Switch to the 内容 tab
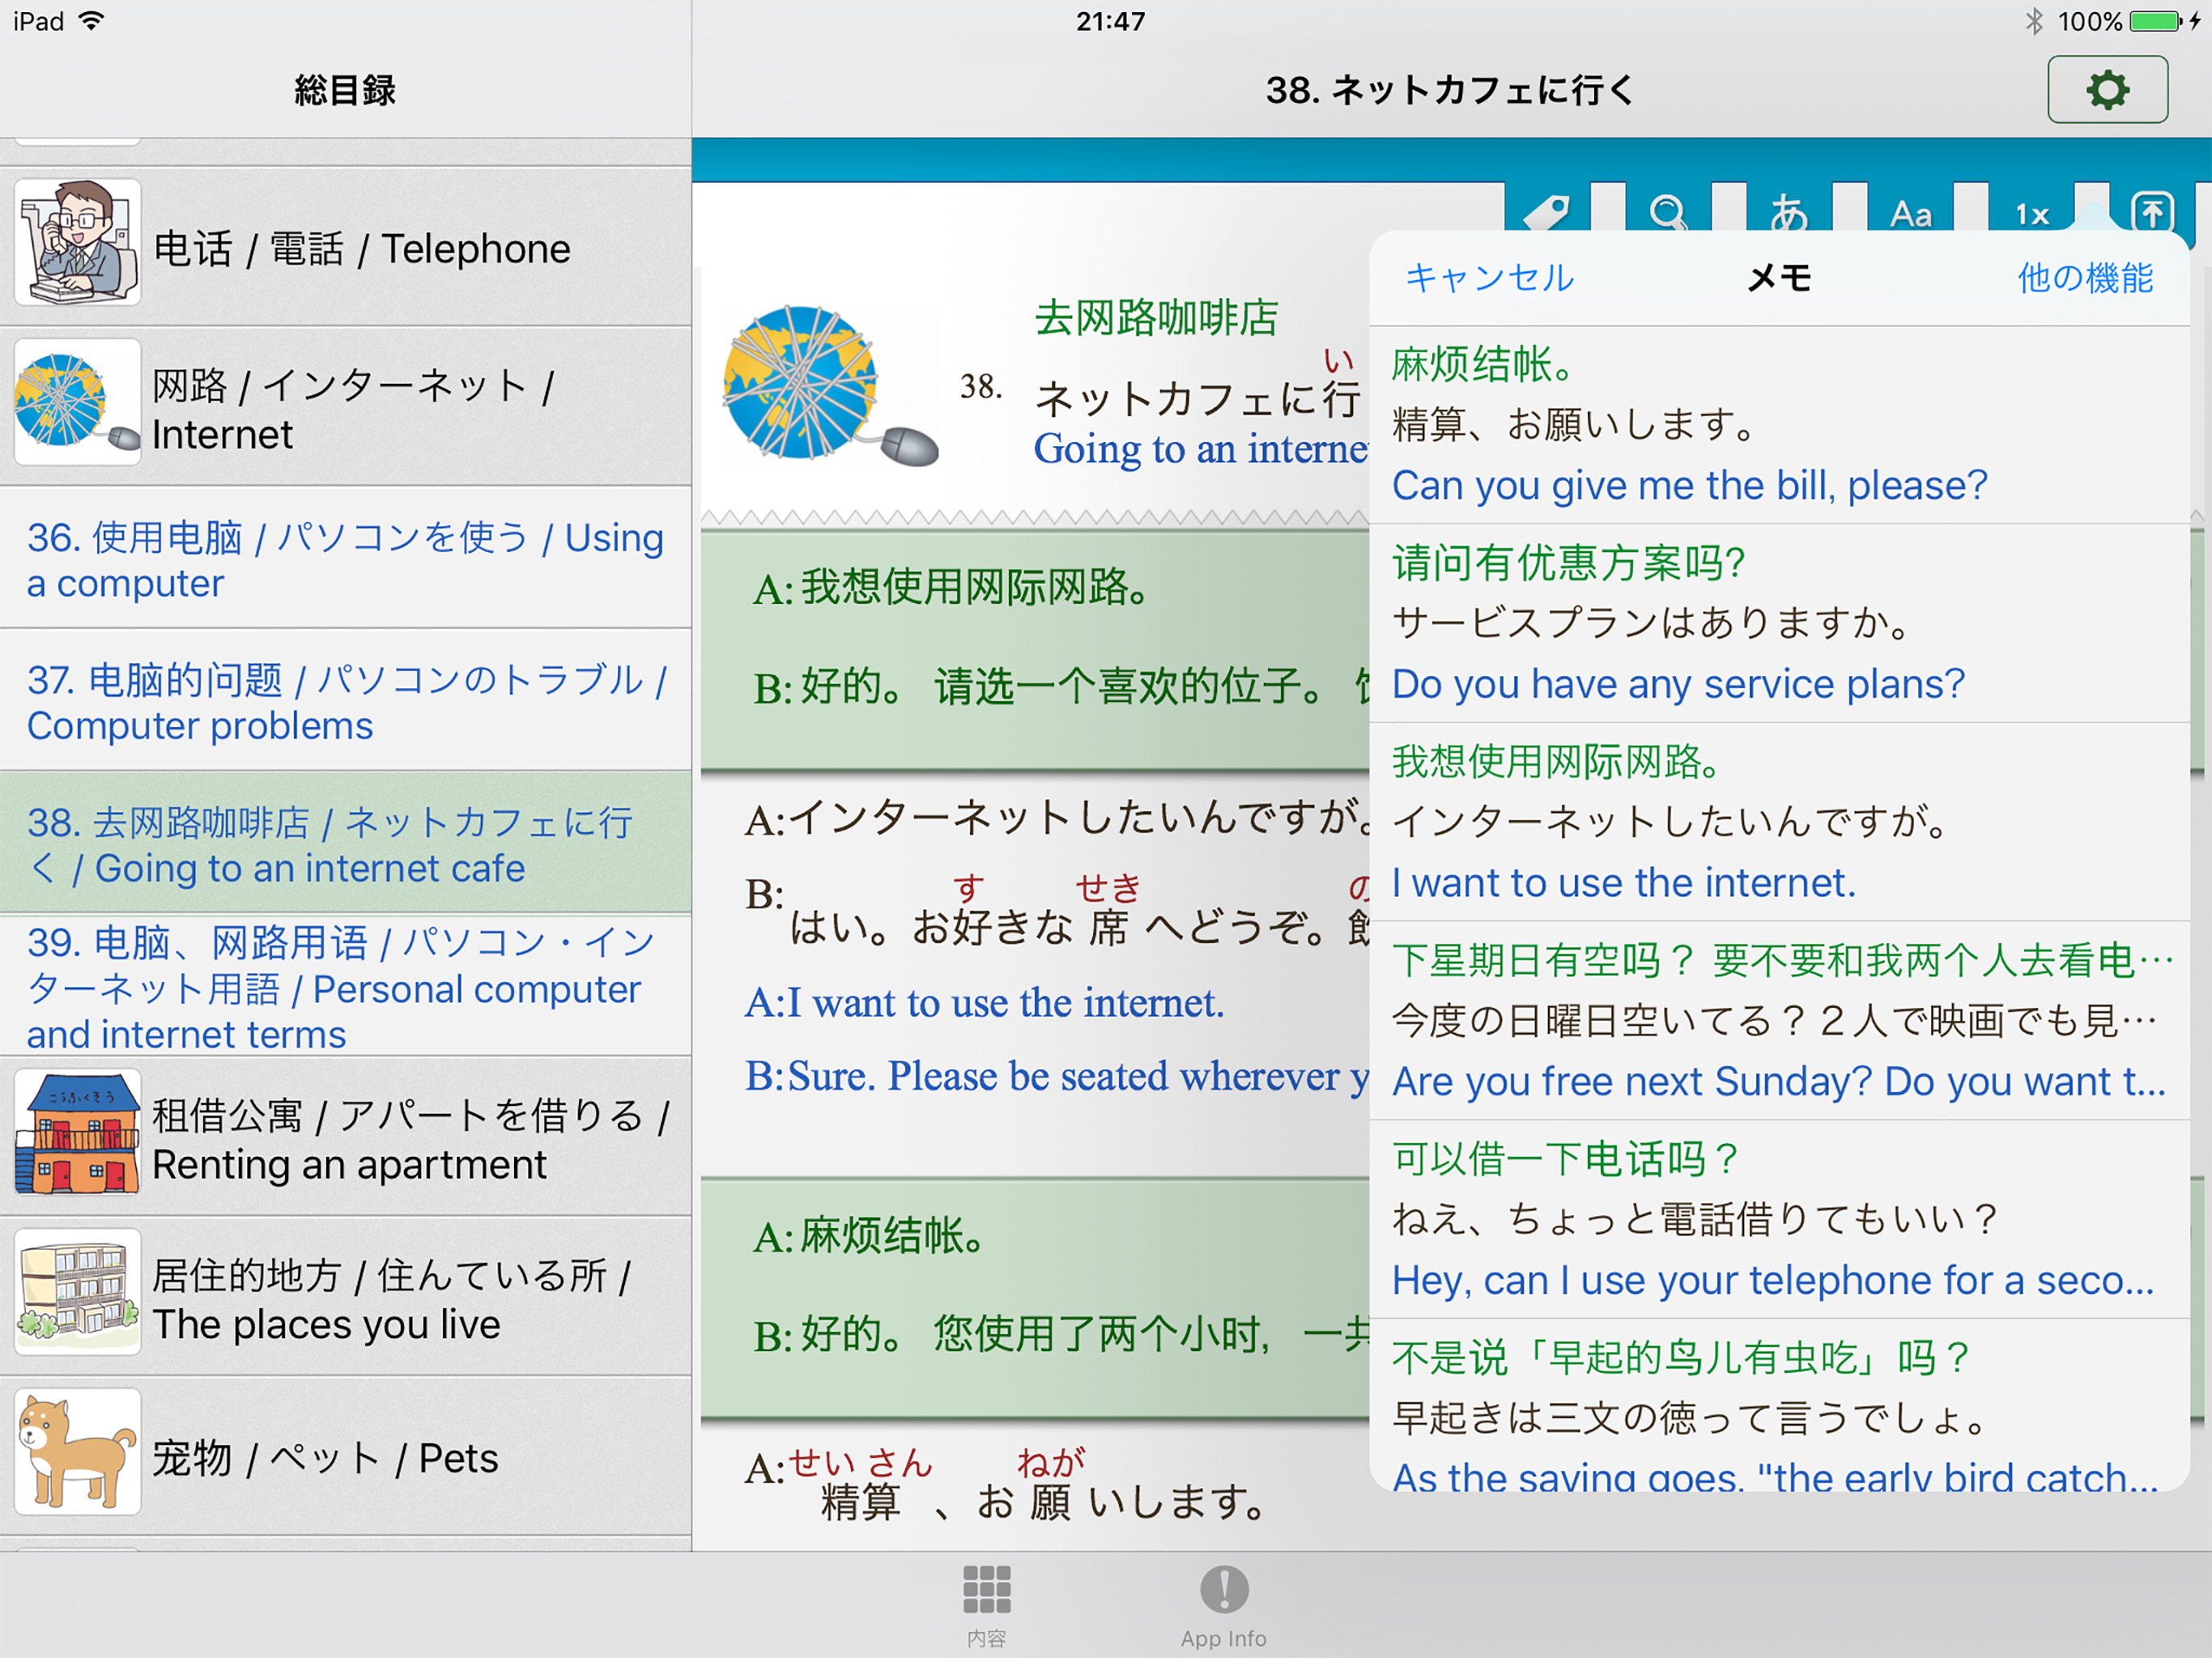Viewport: 2212px width, 1658px height. click(x=986, y=1606)
